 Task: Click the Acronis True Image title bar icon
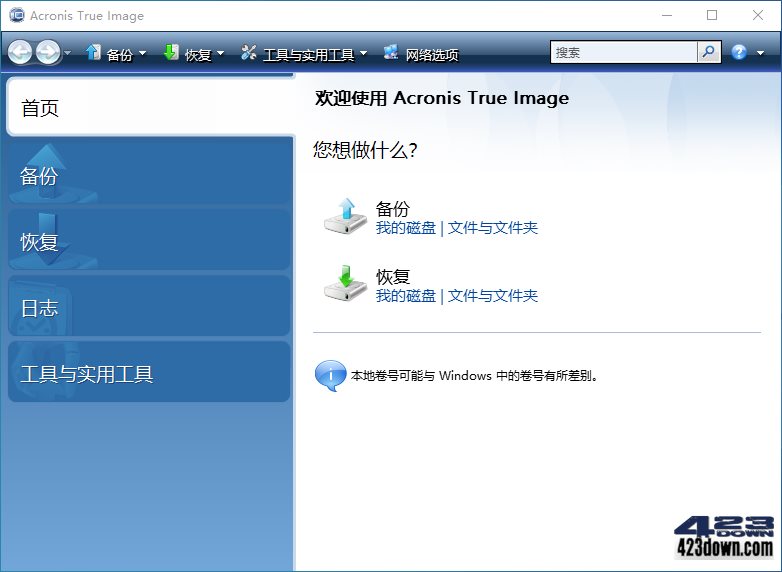point(17,15)
